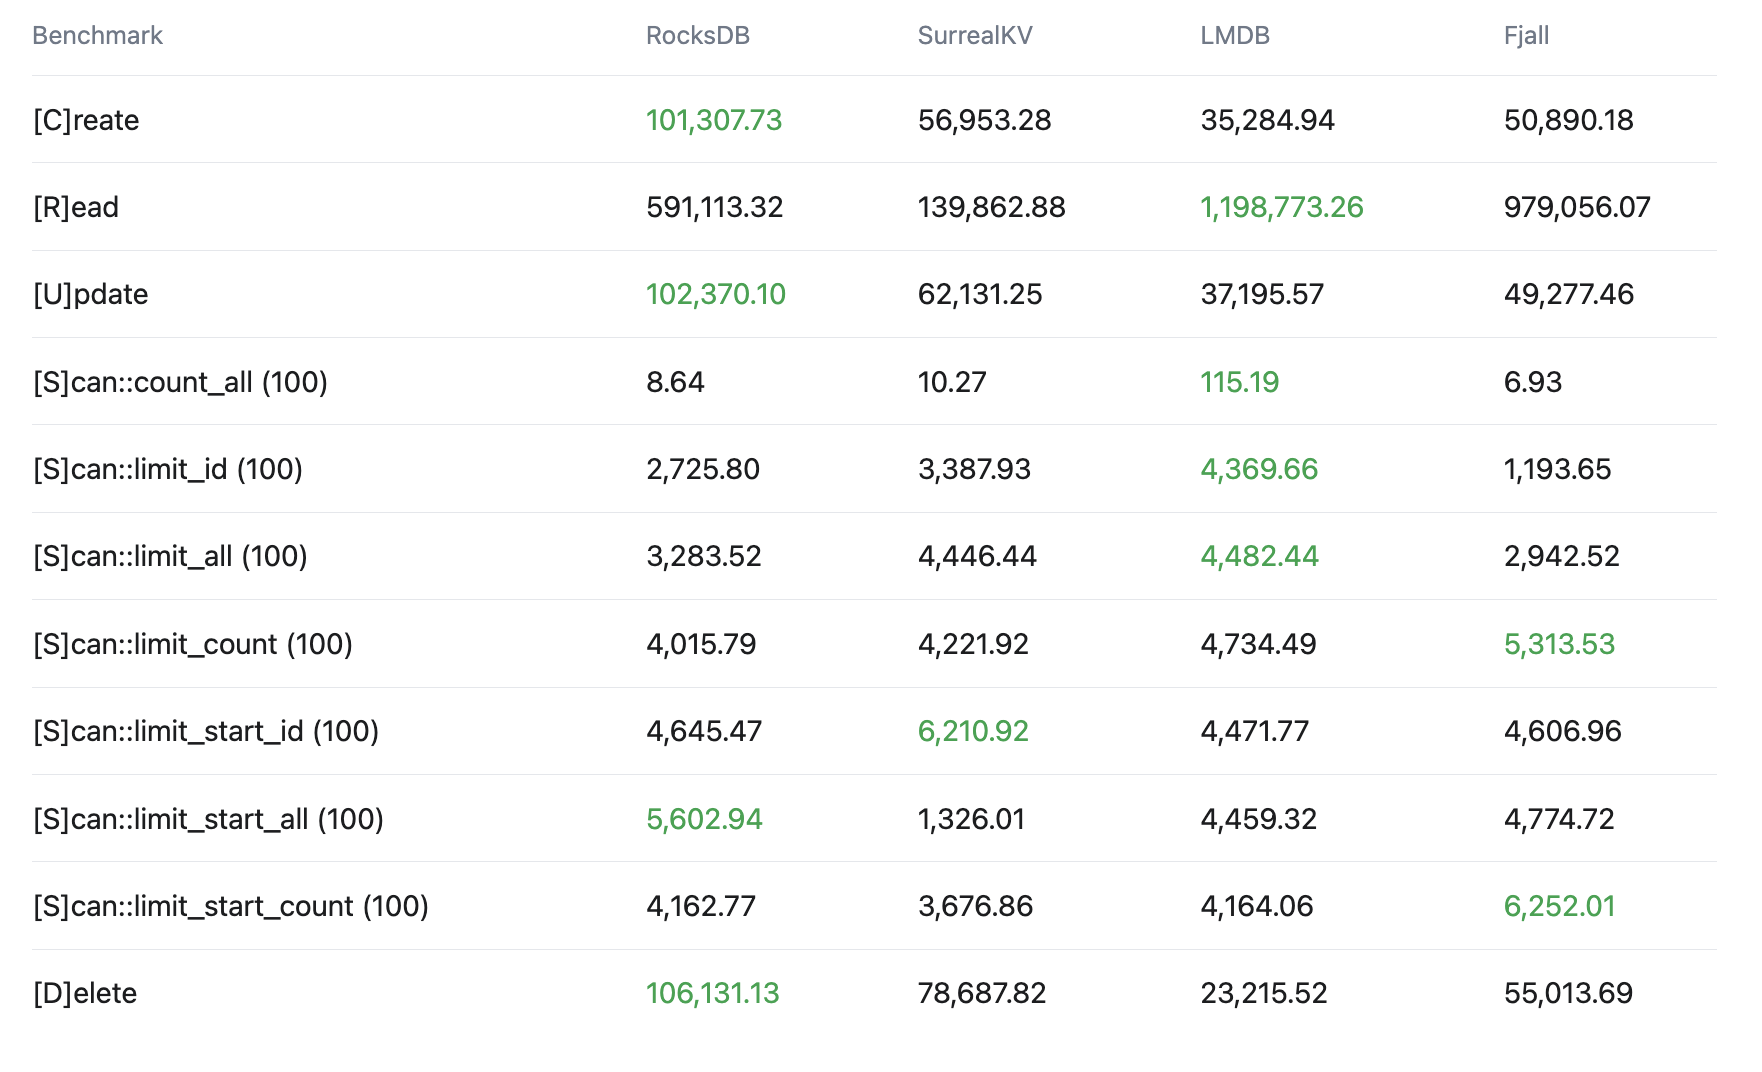Click the value 591,113.32
The height and width of the screenshot is (1072, 1762).
click(x=715, y=207)
